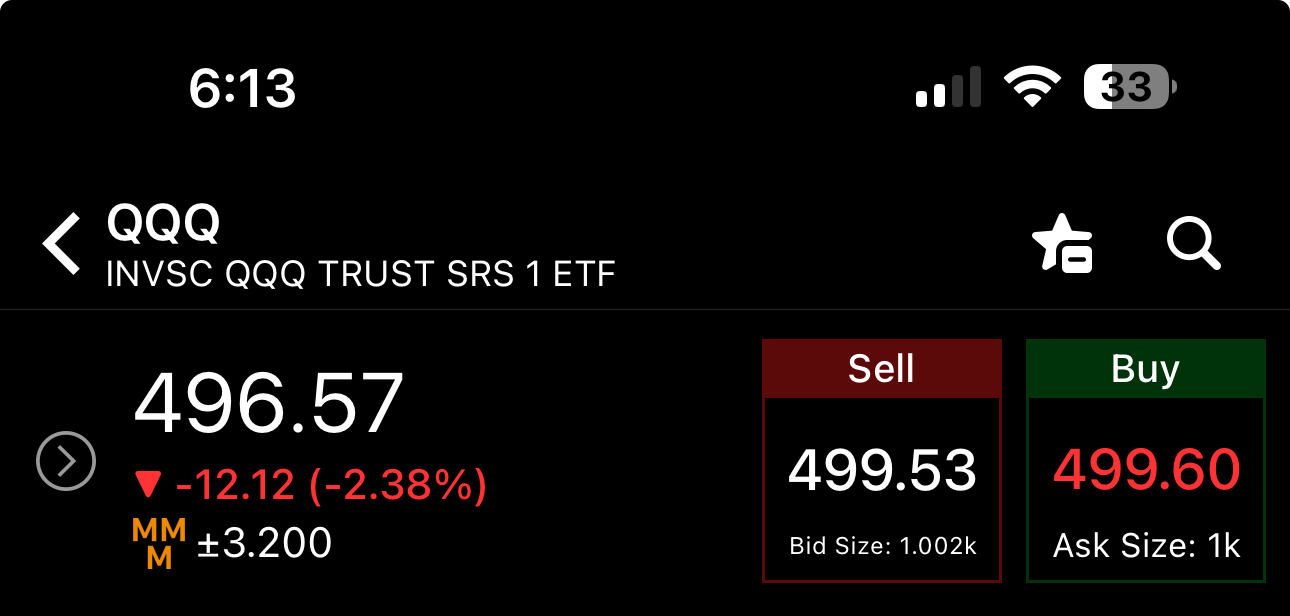This screenshot has height=616, width=1290.
Task: Tap the red down triangle indicator
Action: pyautogui.click(x=148, y=487)
